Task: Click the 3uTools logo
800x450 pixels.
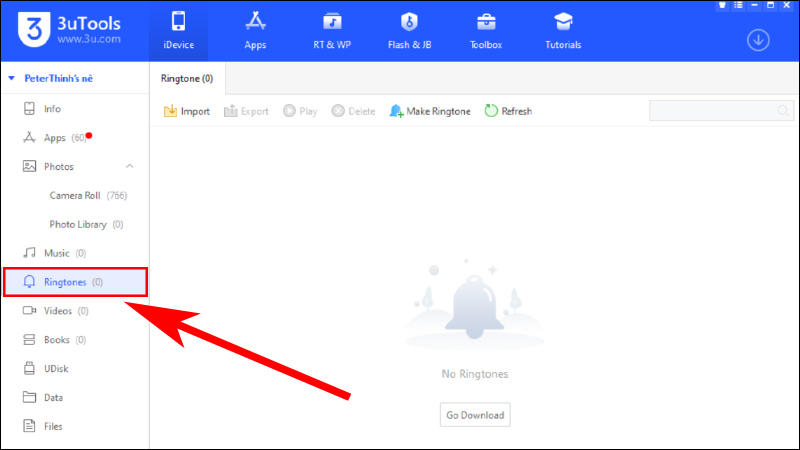Action: 69,30
